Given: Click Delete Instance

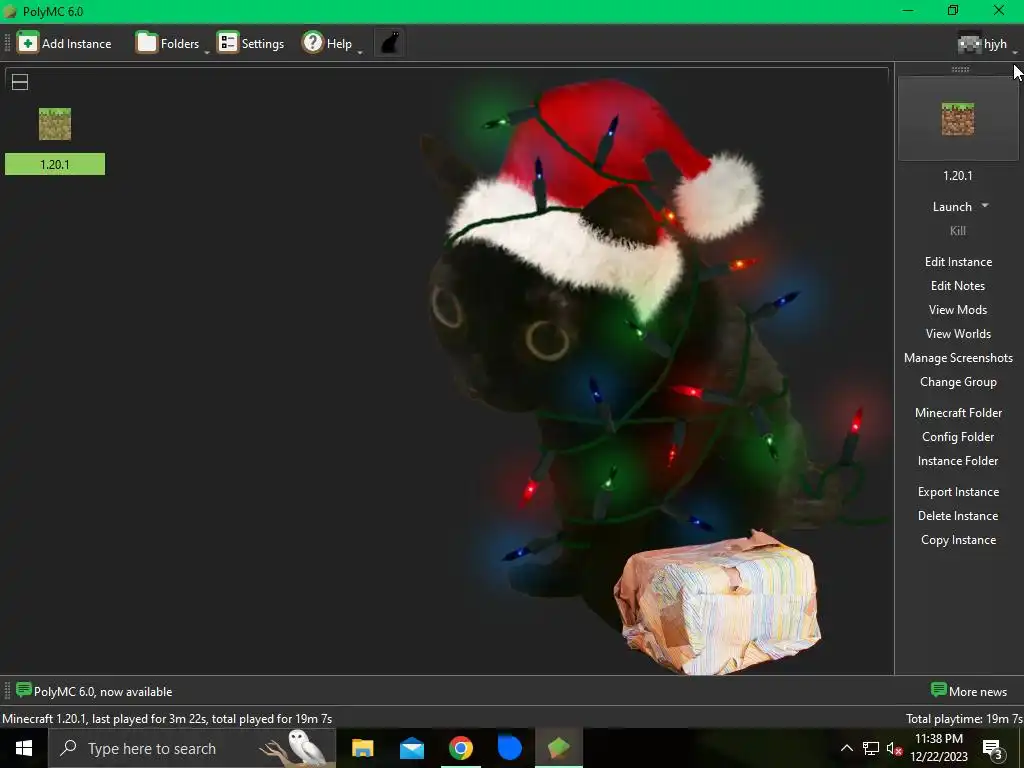Looking at the screenshot, I should [958, 516].
